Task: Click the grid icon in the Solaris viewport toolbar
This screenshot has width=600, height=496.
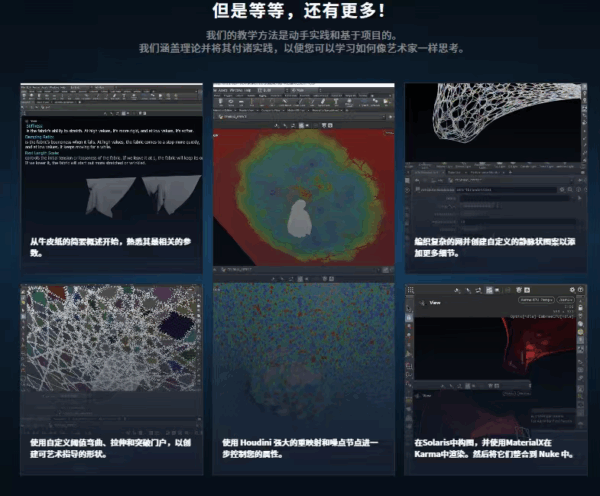Action: [x=411, y=290]
